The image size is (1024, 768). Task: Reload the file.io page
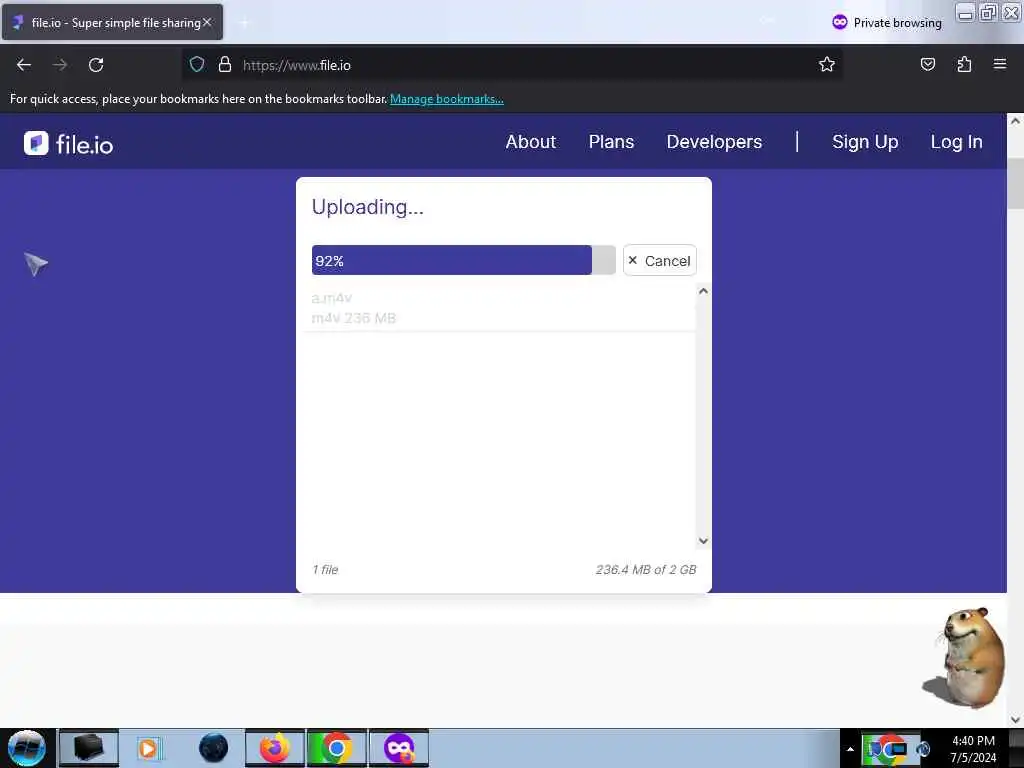[x=96, y=65]
